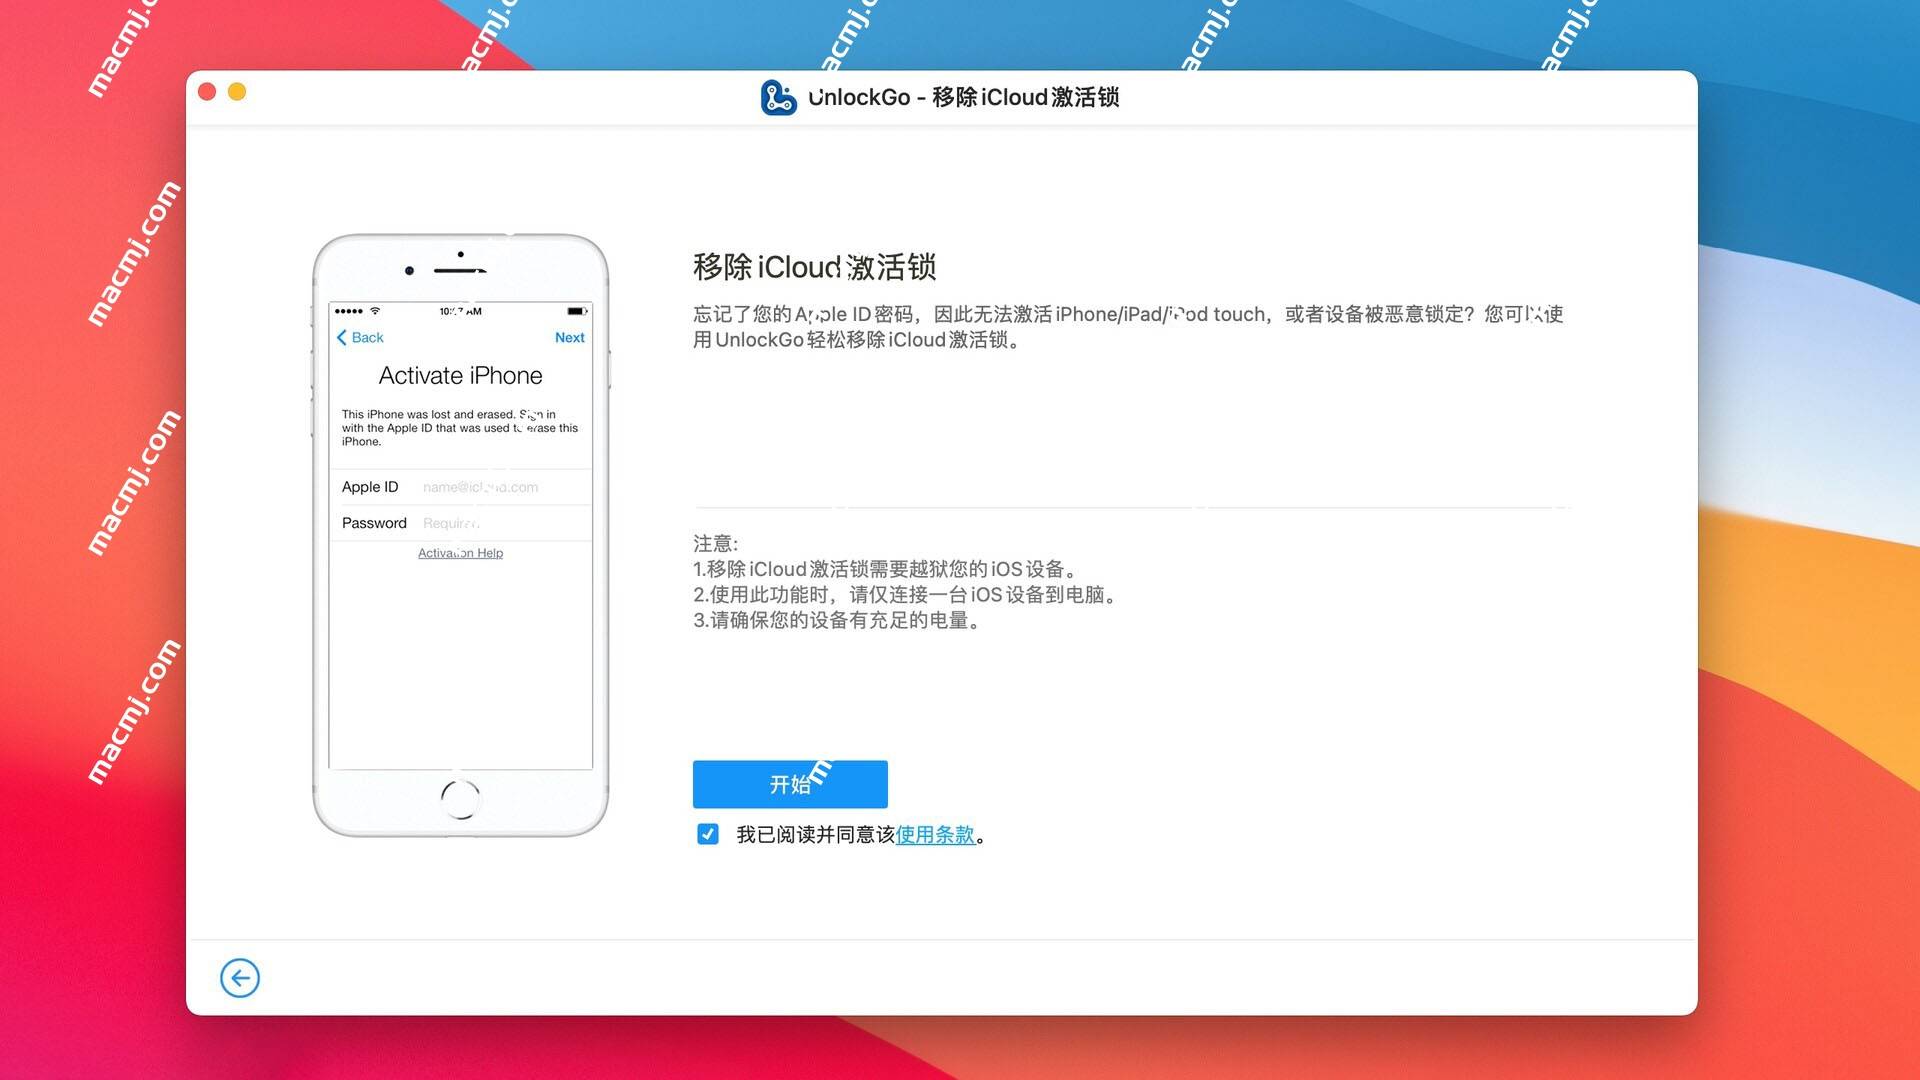Click the Password field in mockup
The image size is (1920, 1080).
(x=461, y=523)
